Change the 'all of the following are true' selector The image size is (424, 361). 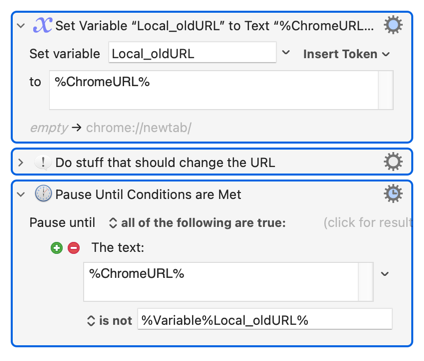point(197,223)
